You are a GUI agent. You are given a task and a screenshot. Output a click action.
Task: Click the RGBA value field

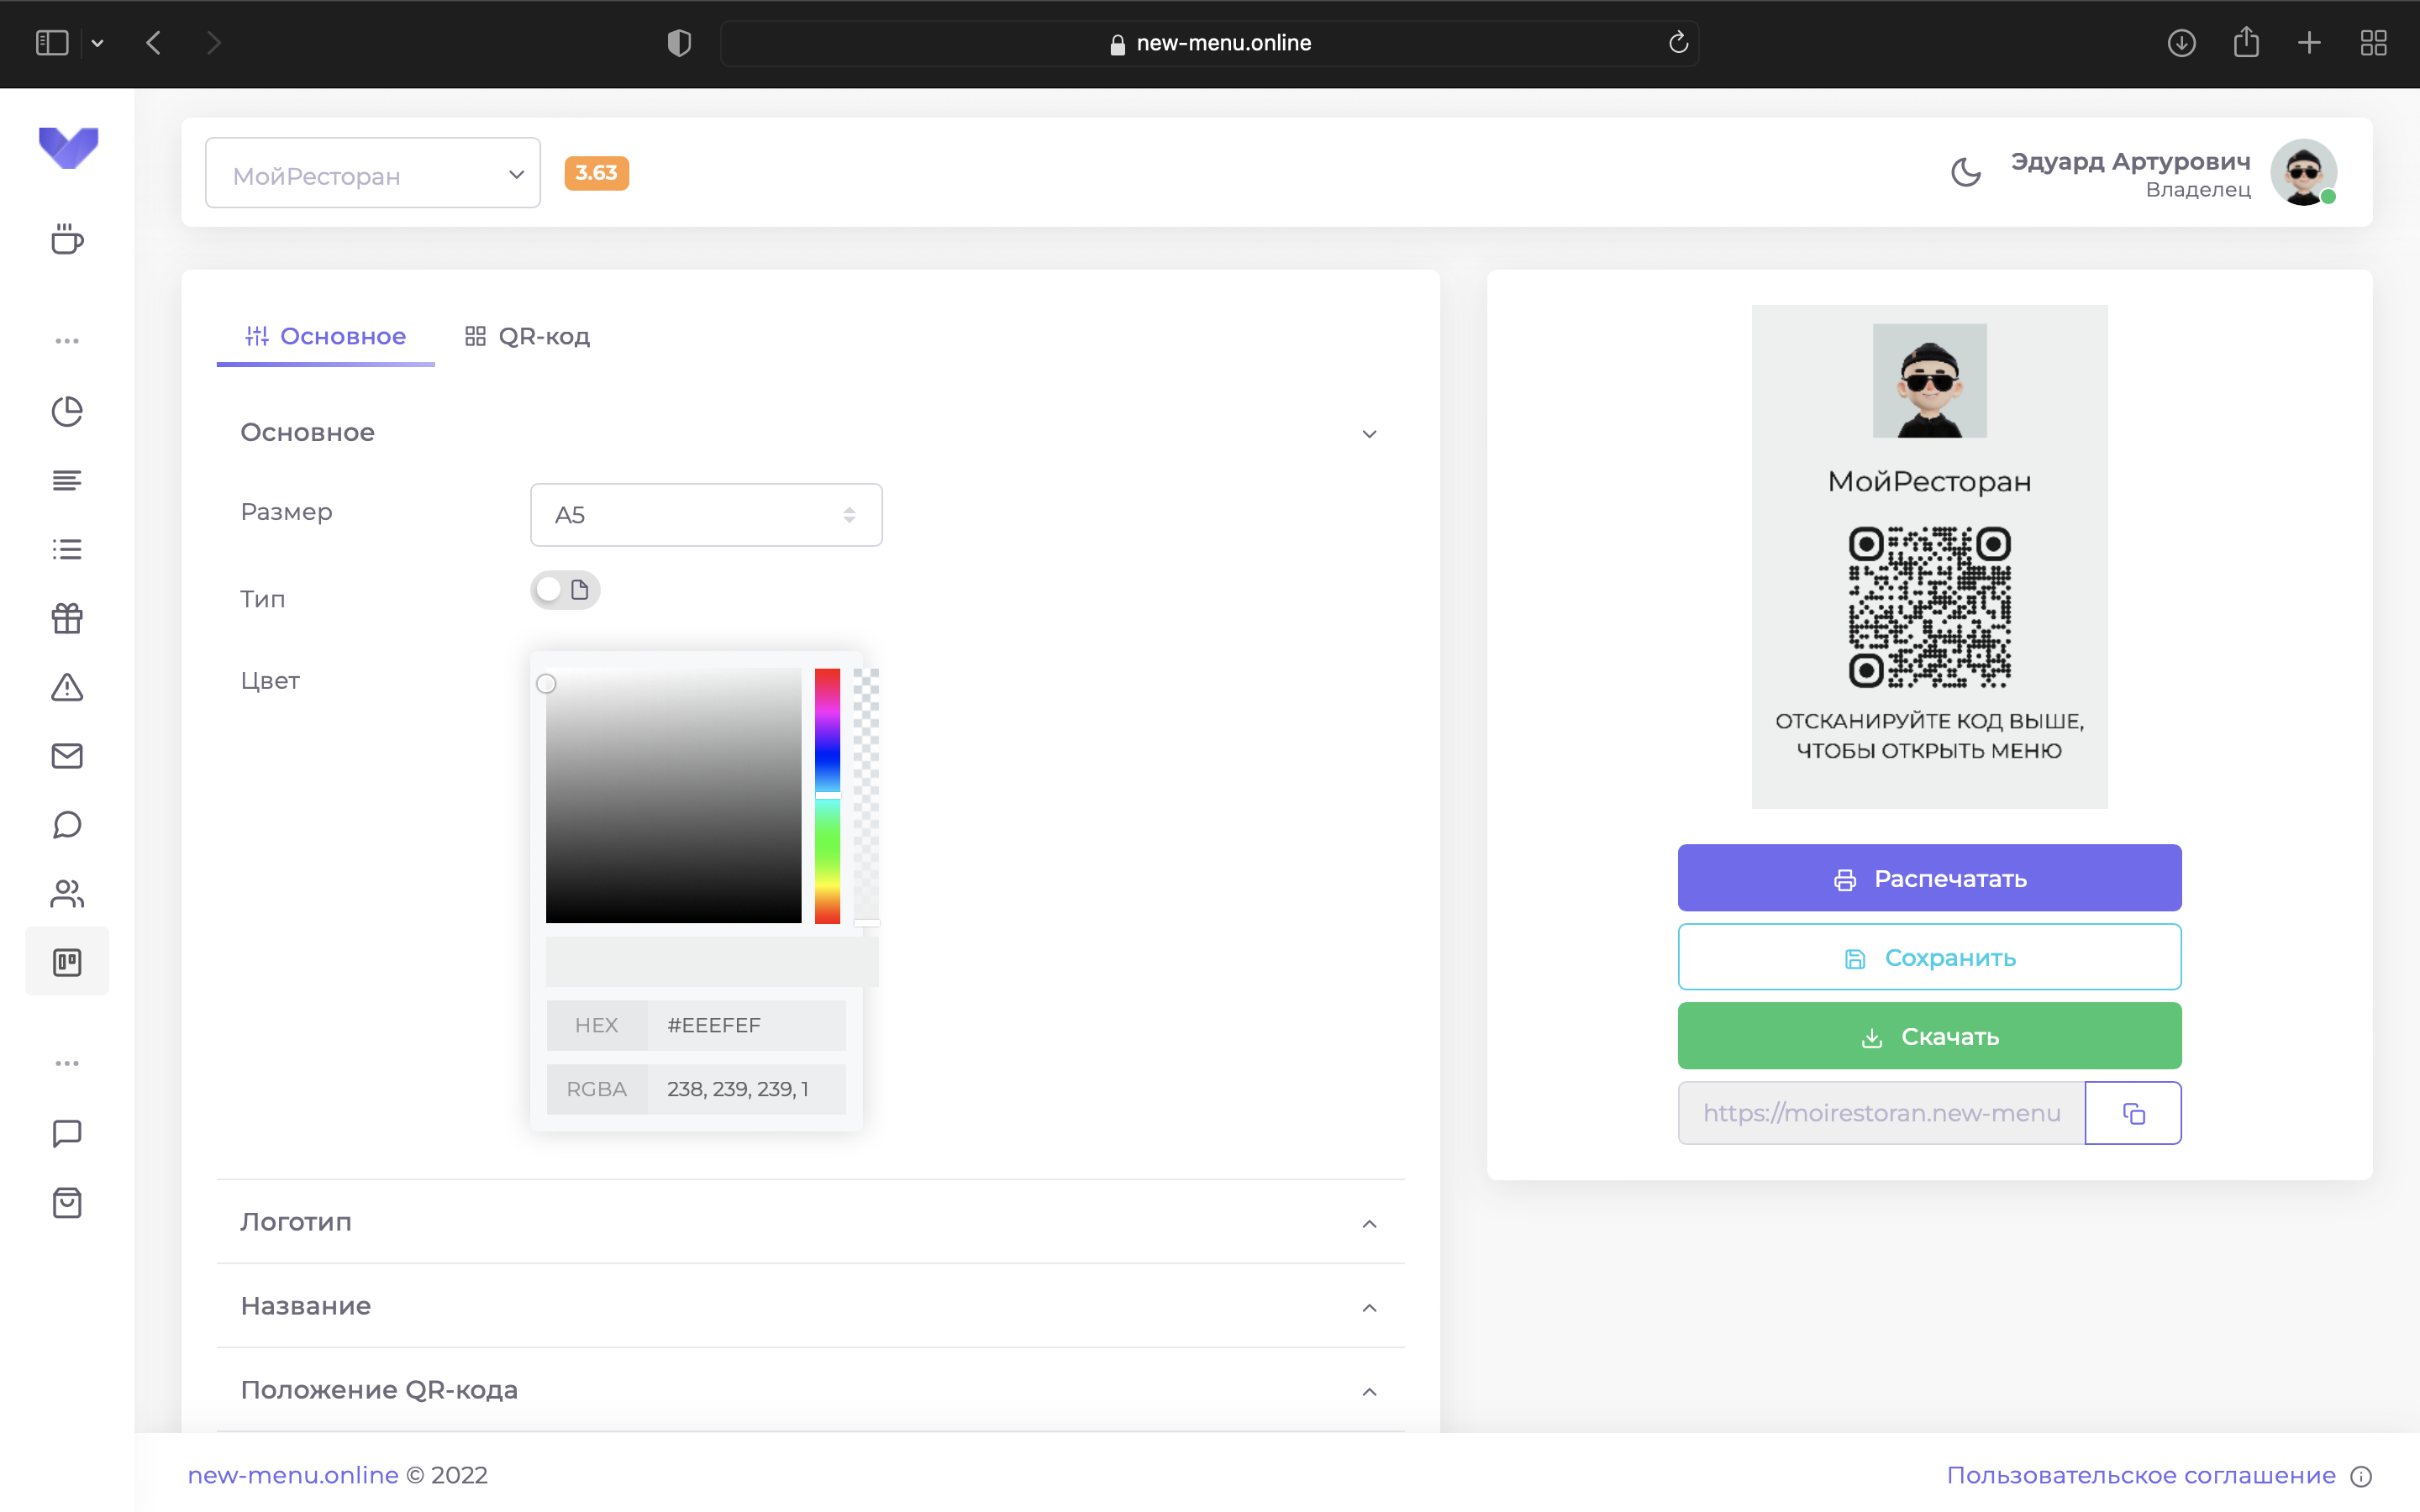(746, 1089)
